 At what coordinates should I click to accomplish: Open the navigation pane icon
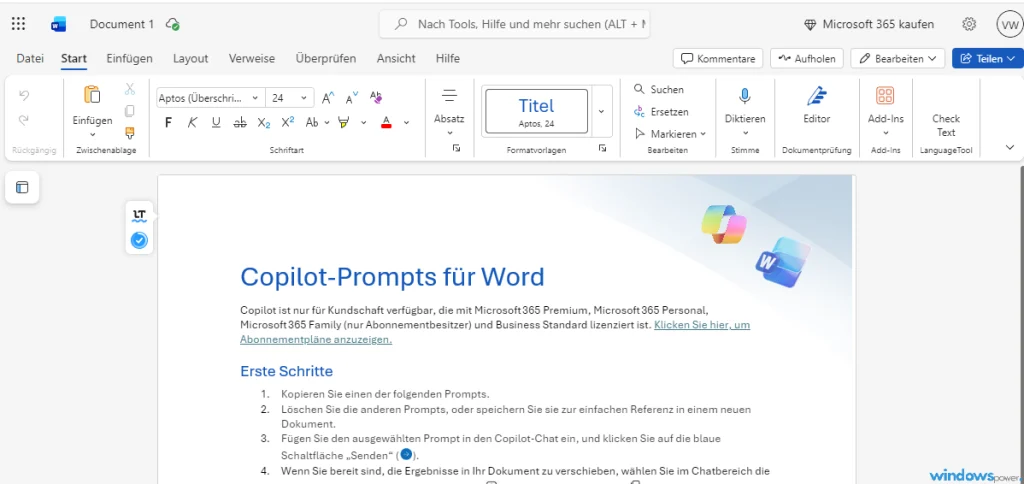pos(22,187)
